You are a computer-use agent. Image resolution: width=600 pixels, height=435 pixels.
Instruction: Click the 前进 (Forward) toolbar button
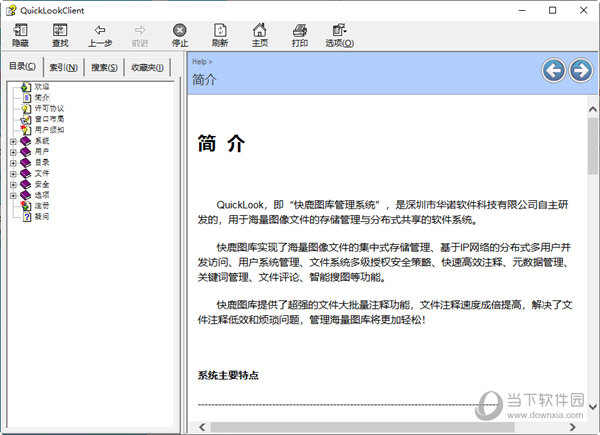140,35
